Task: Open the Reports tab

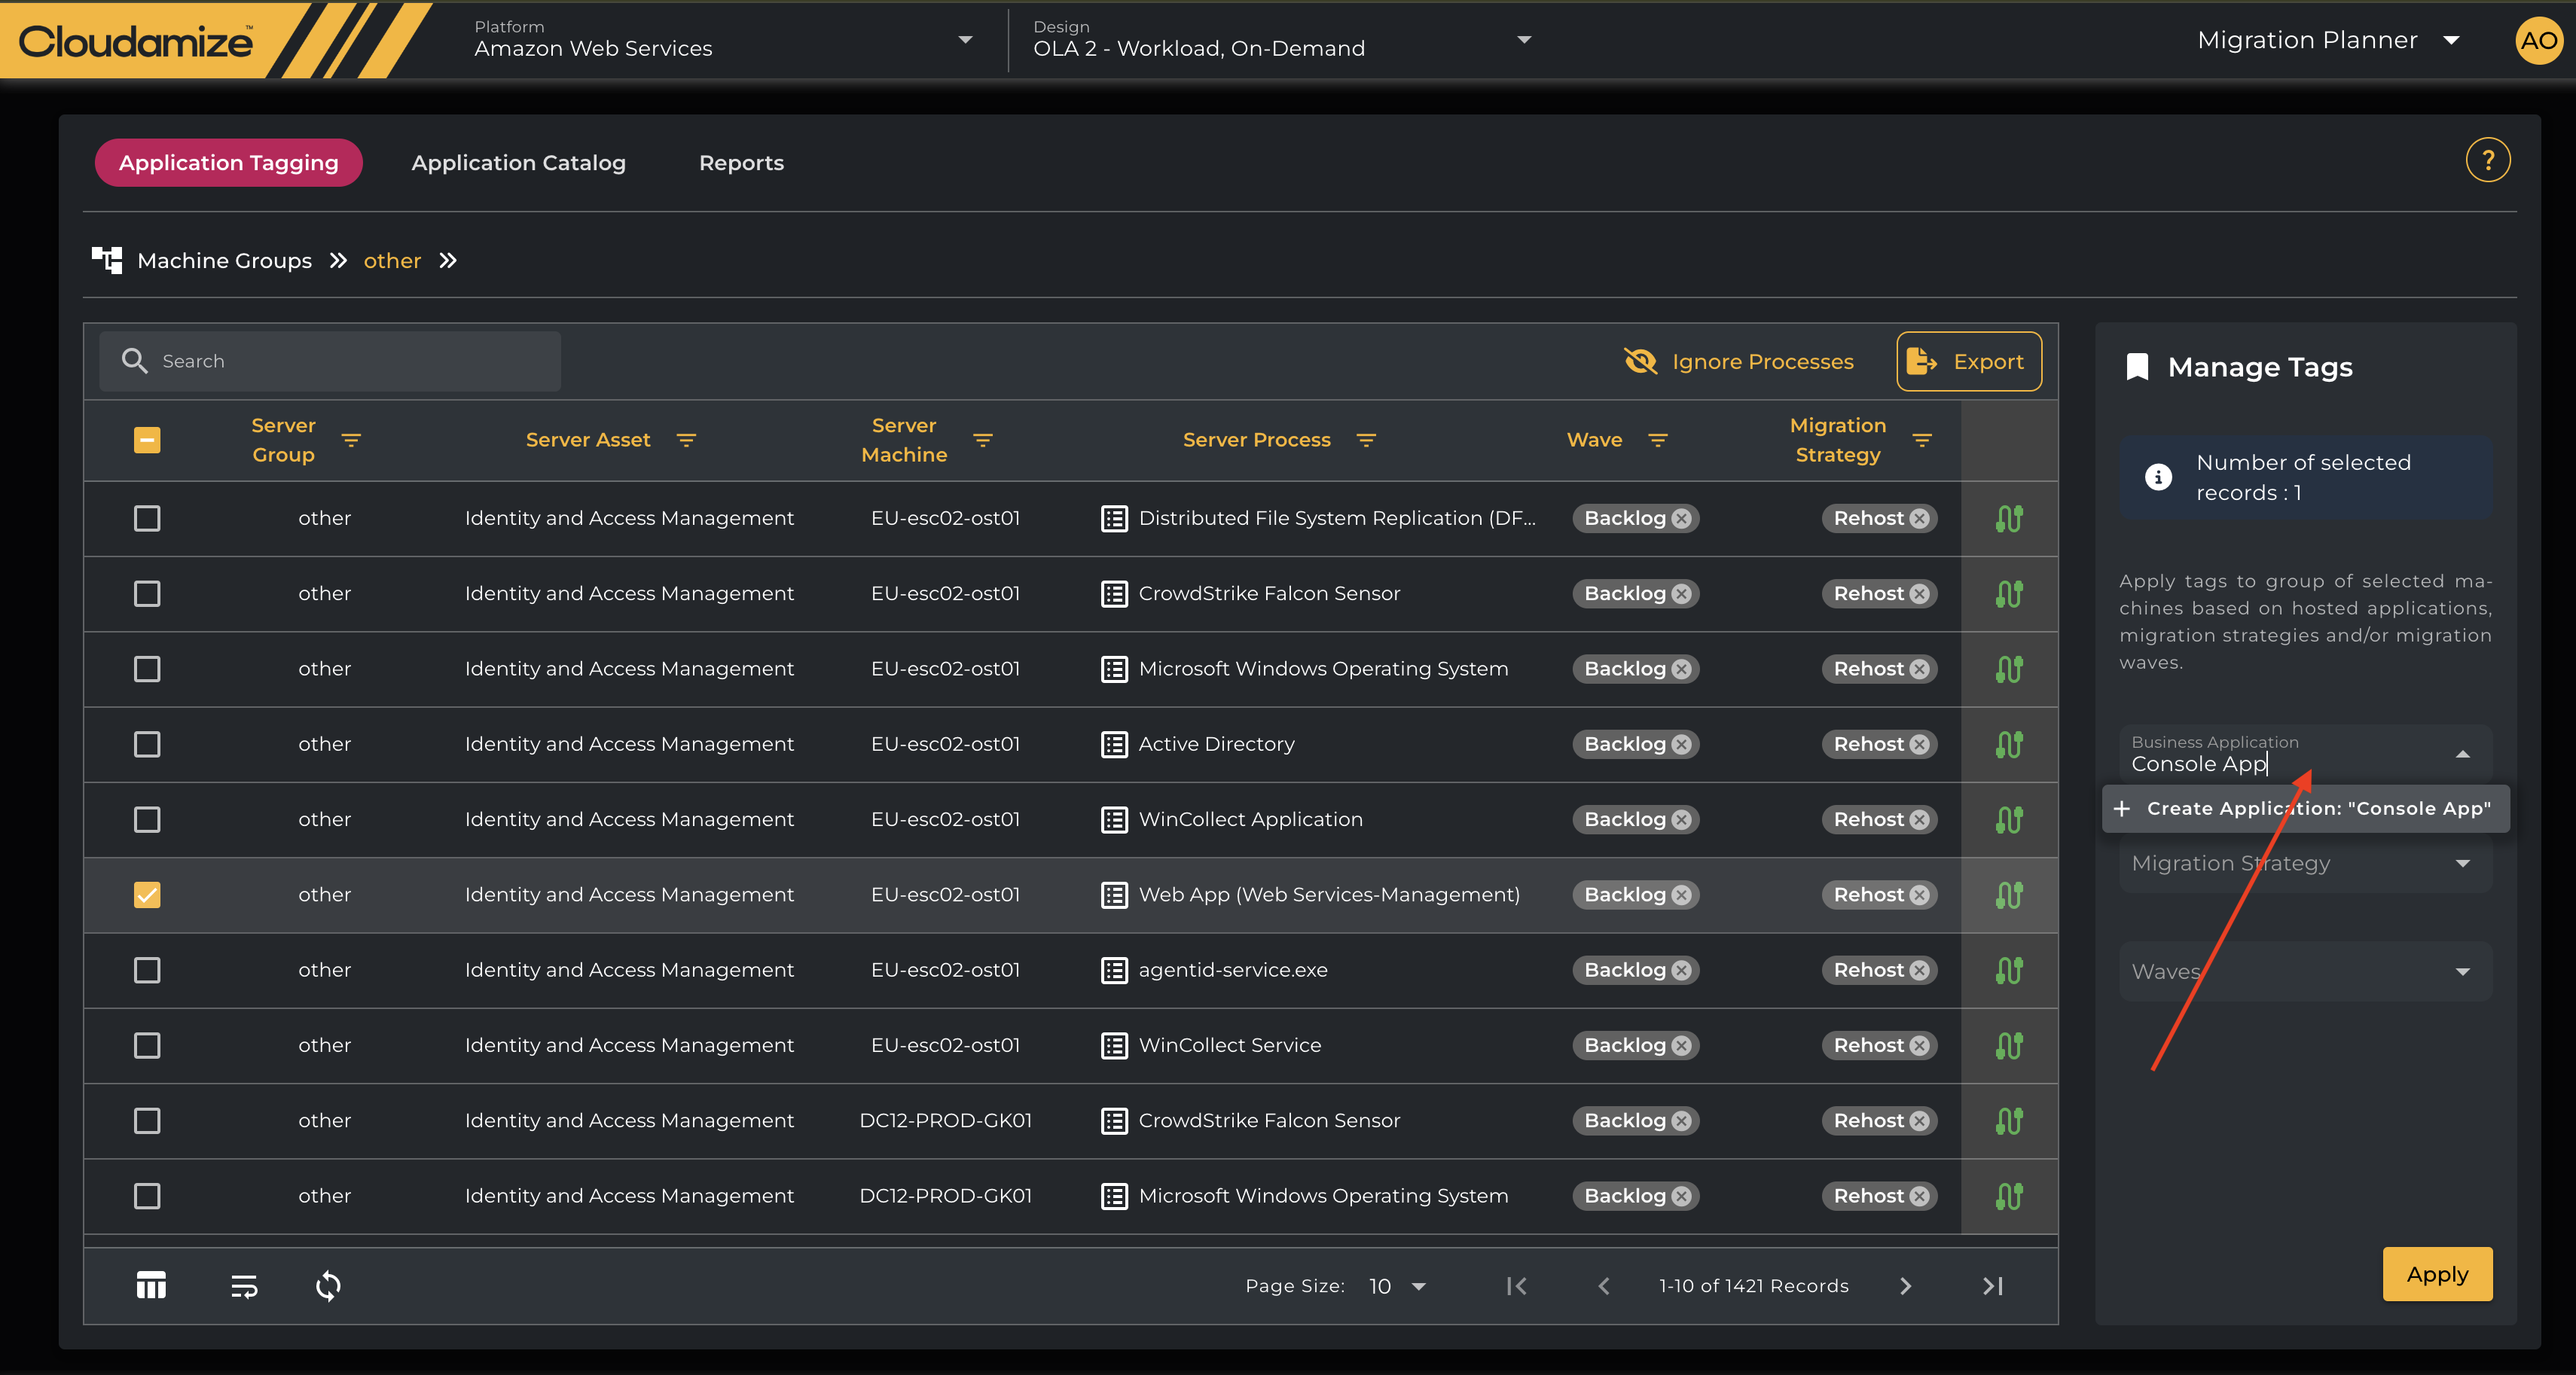Action: 741,163
